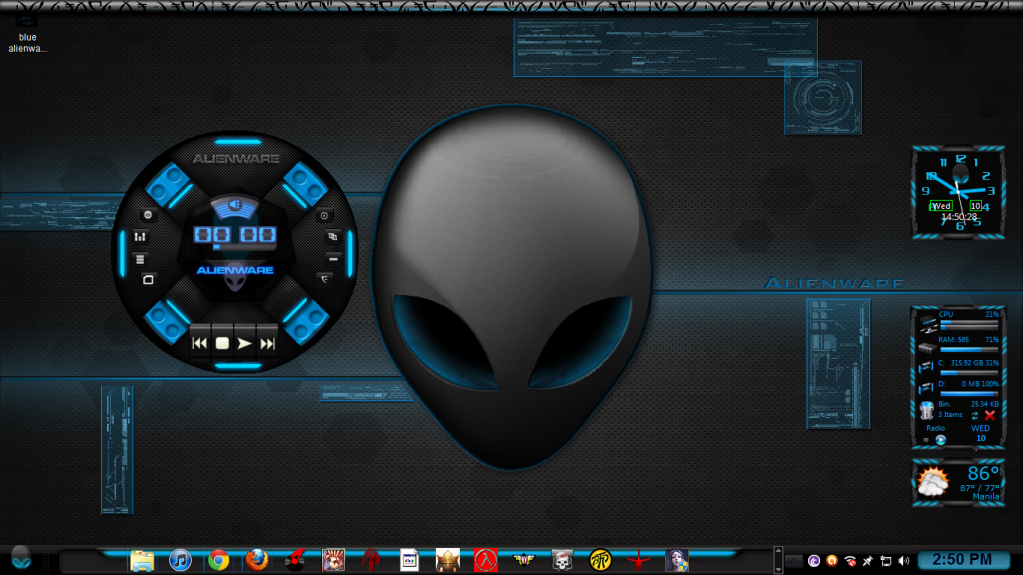Click the Manila location in weather gadget

point(986,497)
